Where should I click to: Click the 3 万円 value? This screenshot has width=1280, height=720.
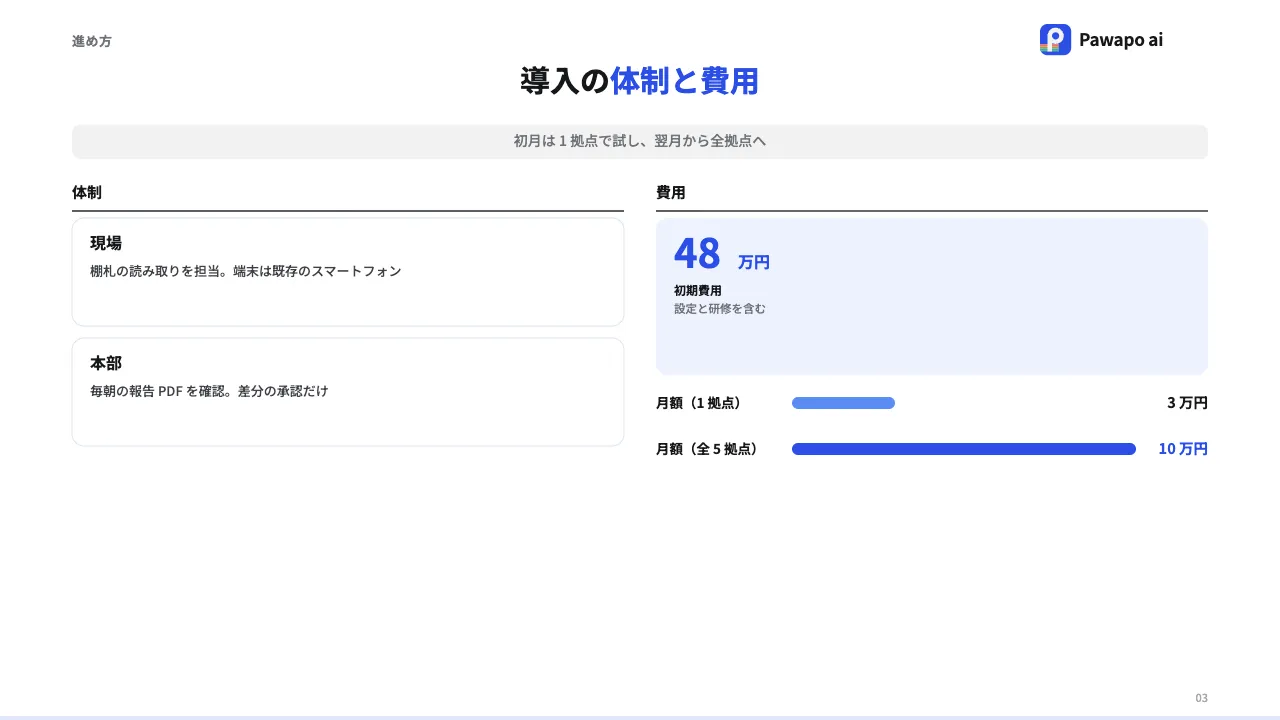1187,403
